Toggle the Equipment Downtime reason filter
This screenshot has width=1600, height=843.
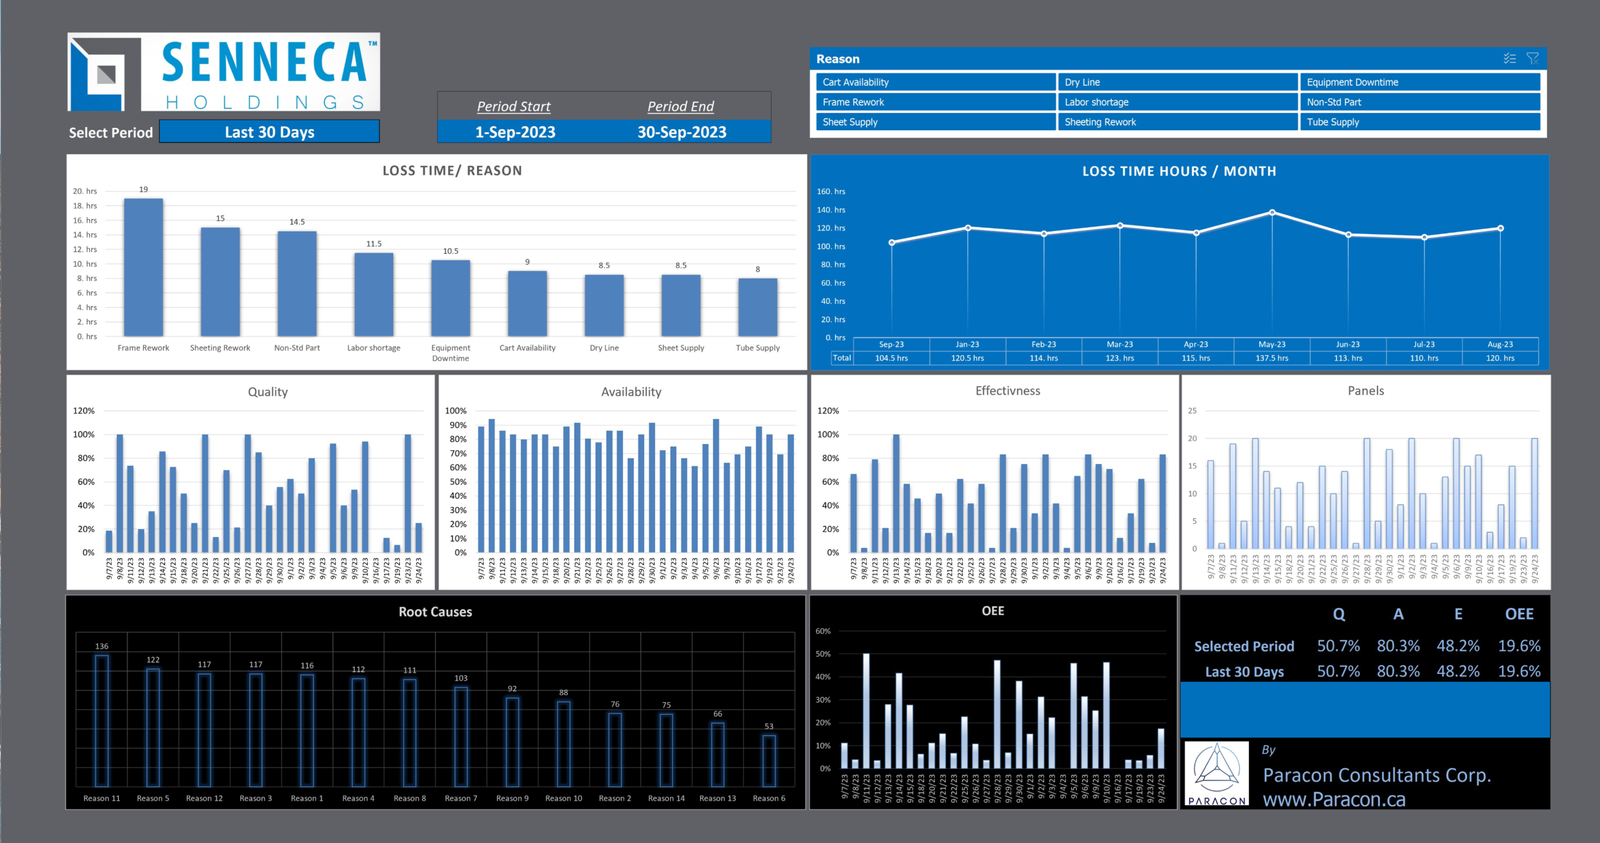coord(1419,82)
